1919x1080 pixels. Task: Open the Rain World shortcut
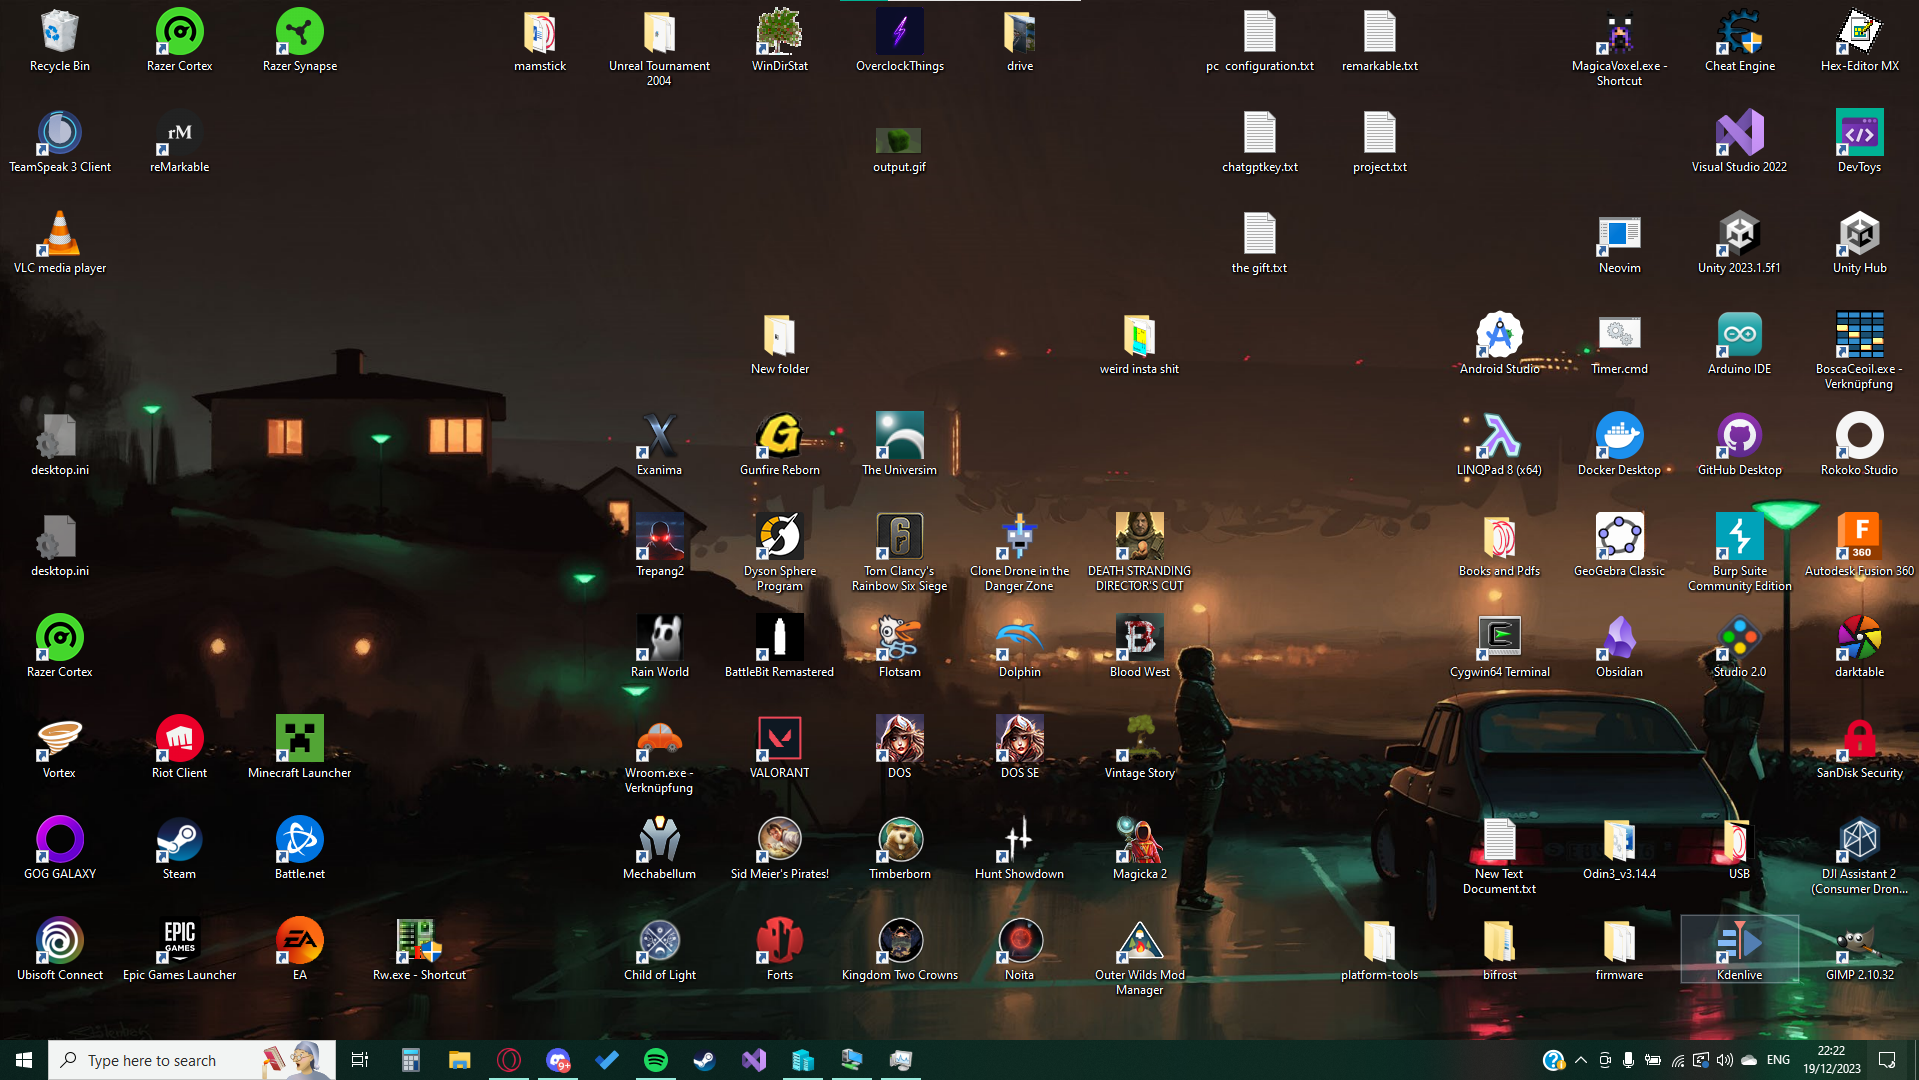(660, 646)
